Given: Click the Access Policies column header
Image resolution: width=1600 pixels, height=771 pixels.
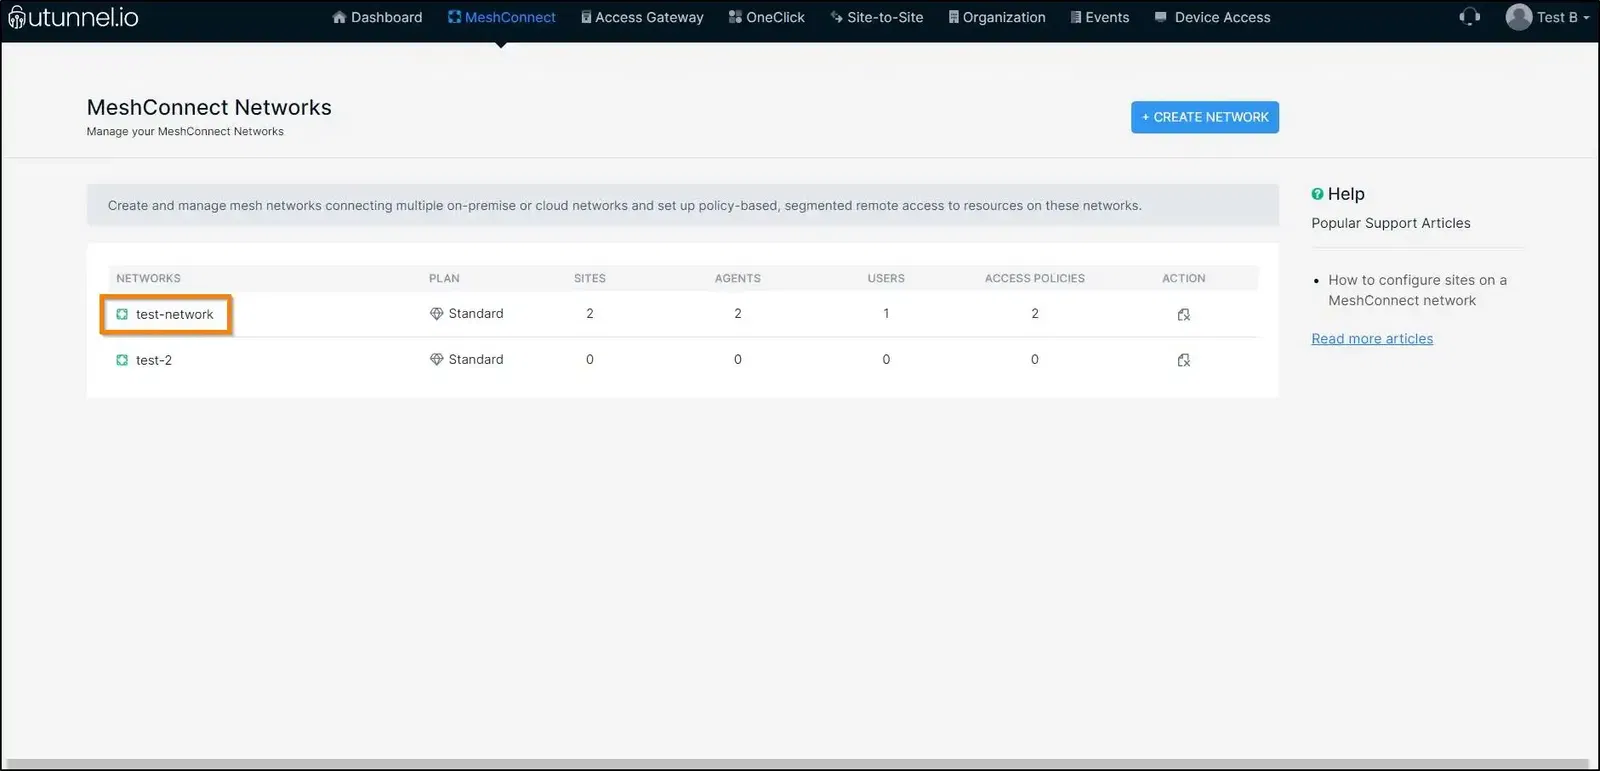Looking at the screenshot, I should tap(1035, 278).
